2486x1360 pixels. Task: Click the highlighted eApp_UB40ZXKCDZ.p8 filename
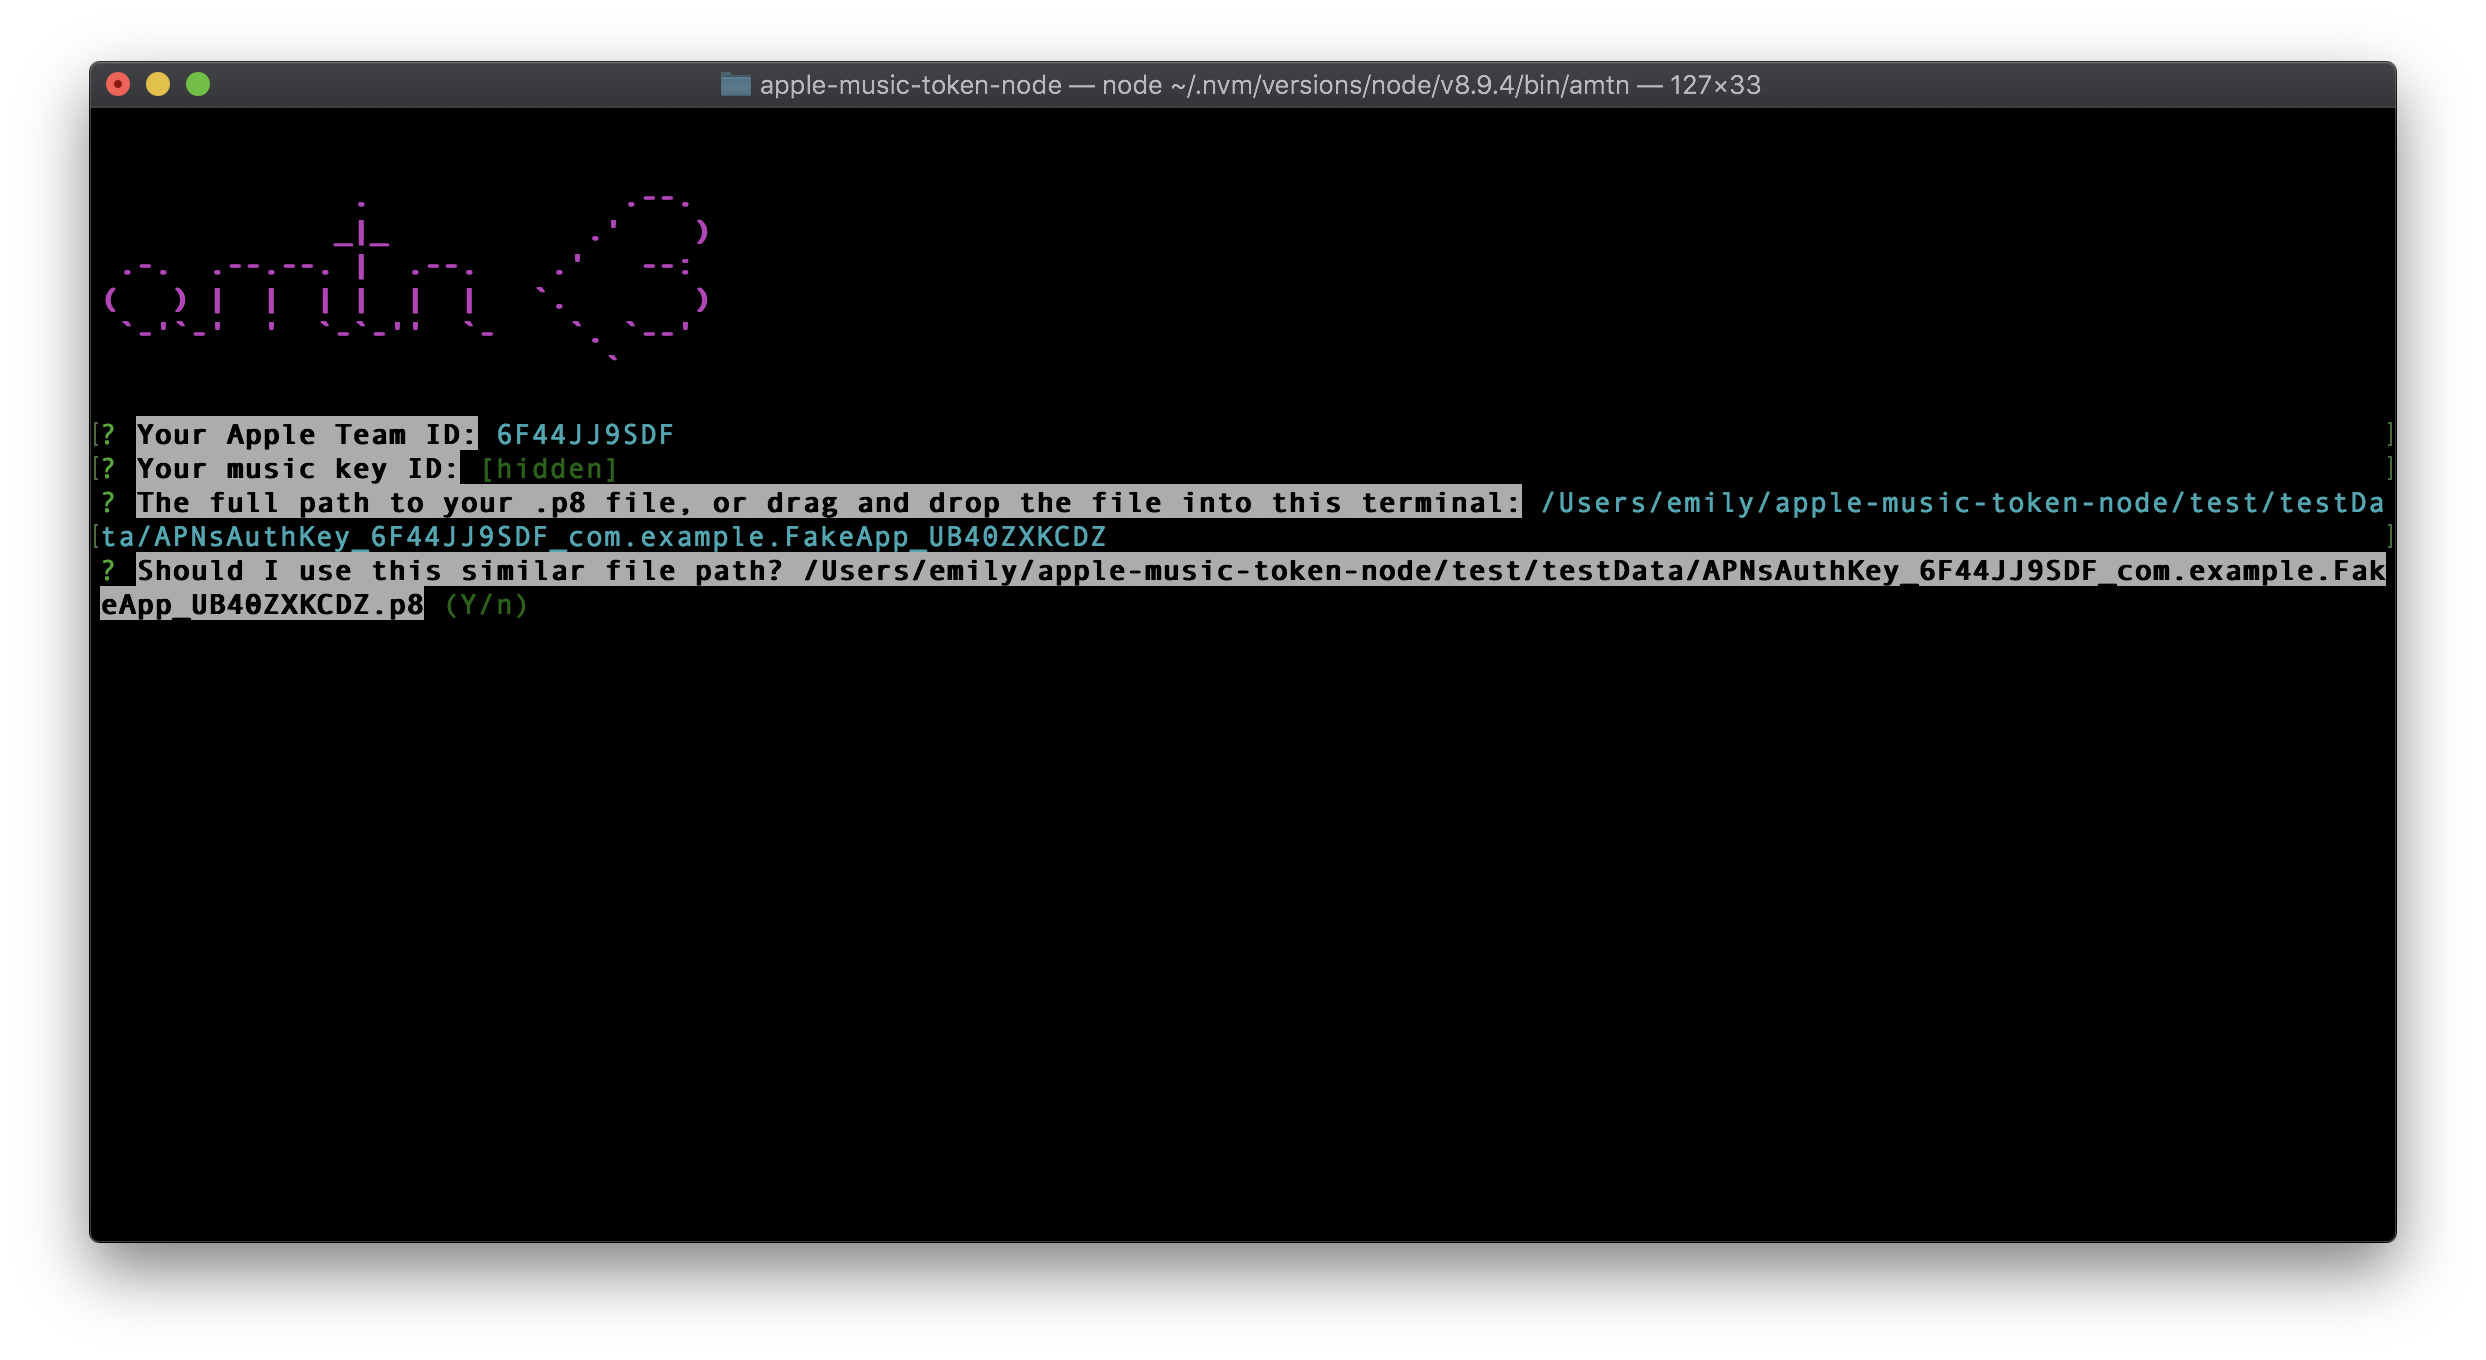click(262, 605)
